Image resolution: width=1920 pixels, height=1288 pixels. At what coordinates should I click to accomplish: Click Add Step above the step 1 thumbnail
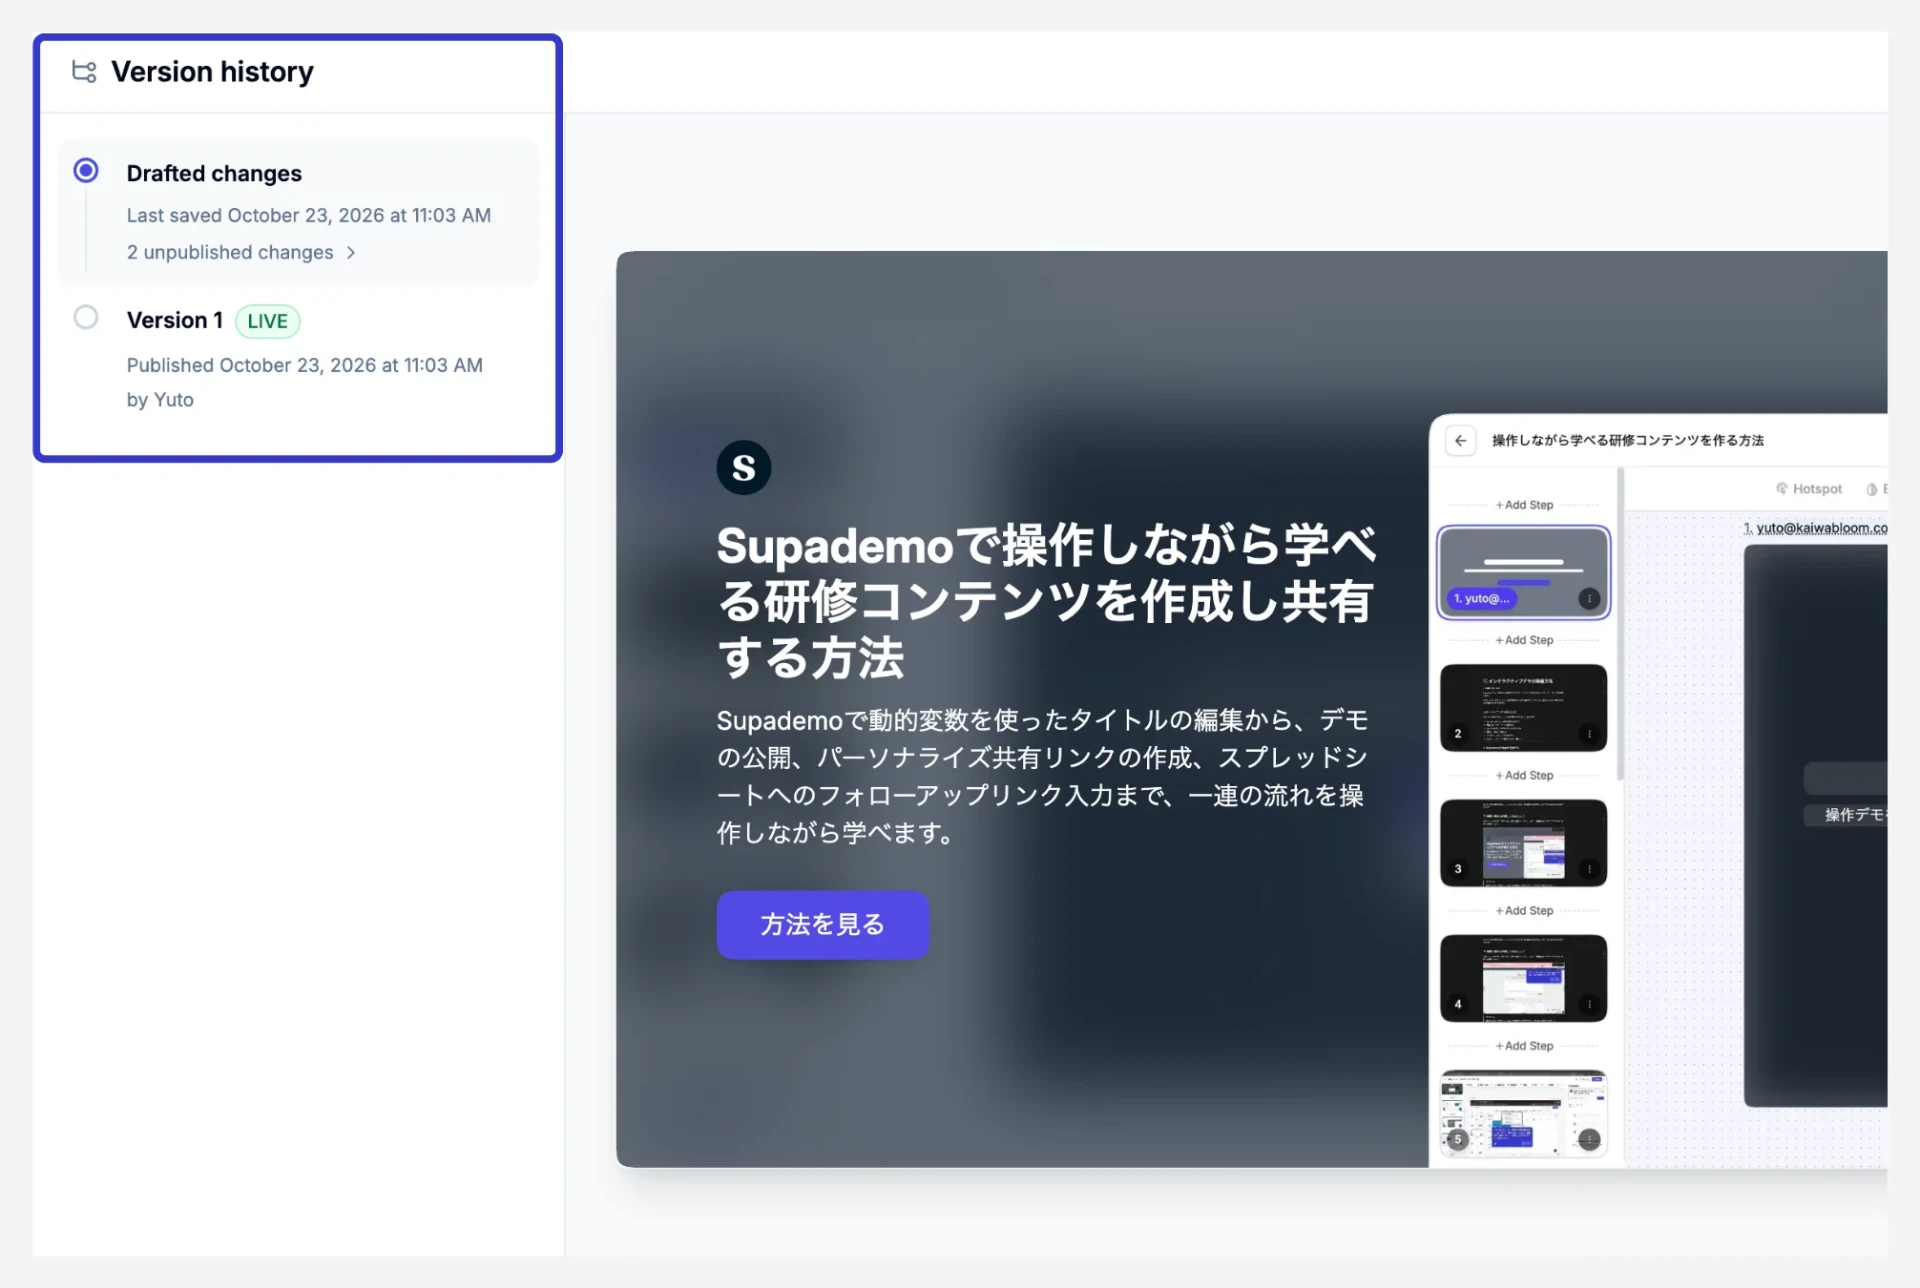point(1524,505)
